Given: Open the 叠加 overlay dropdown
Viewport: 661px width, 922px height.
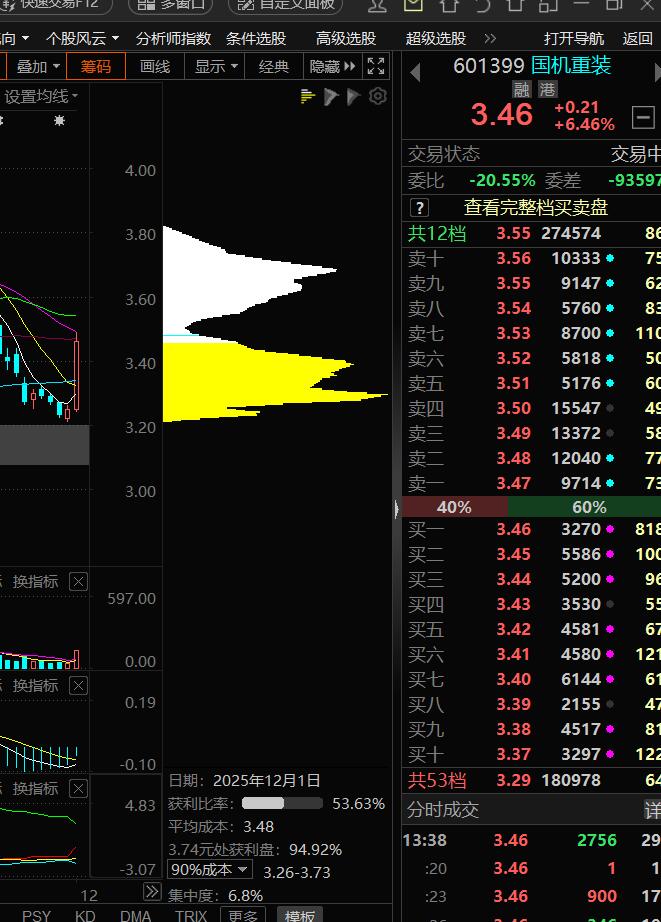Looking at the screenshot, I should (37, 66).
